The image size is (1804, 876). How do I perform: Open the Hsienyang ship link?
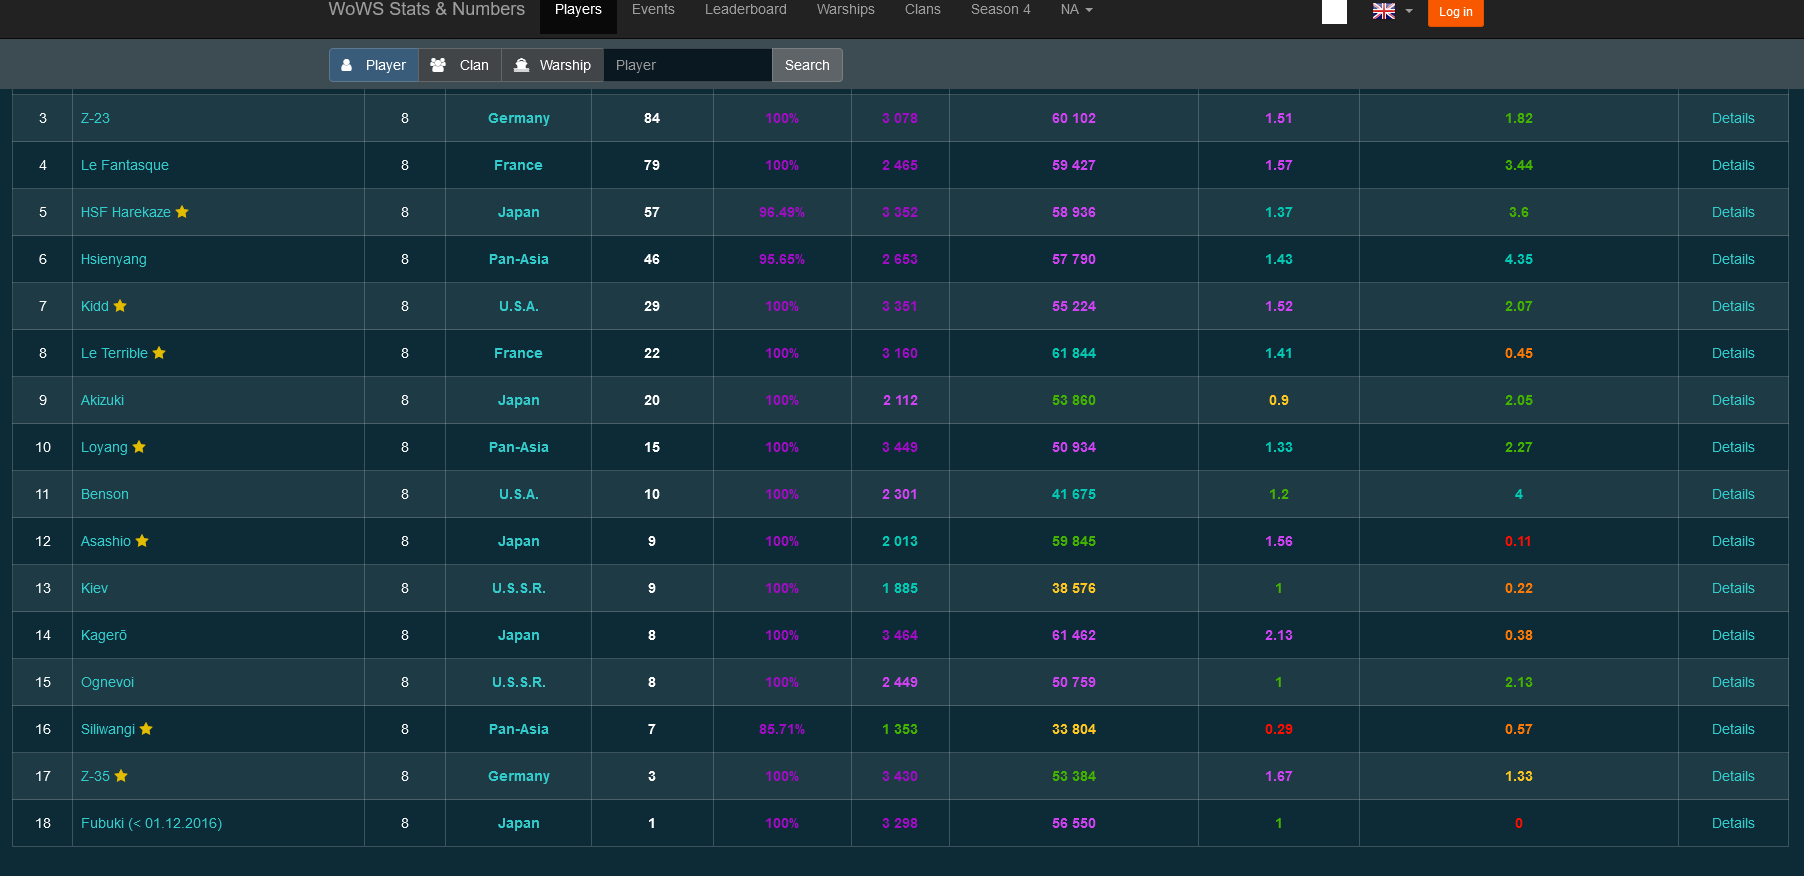point(113,259)
